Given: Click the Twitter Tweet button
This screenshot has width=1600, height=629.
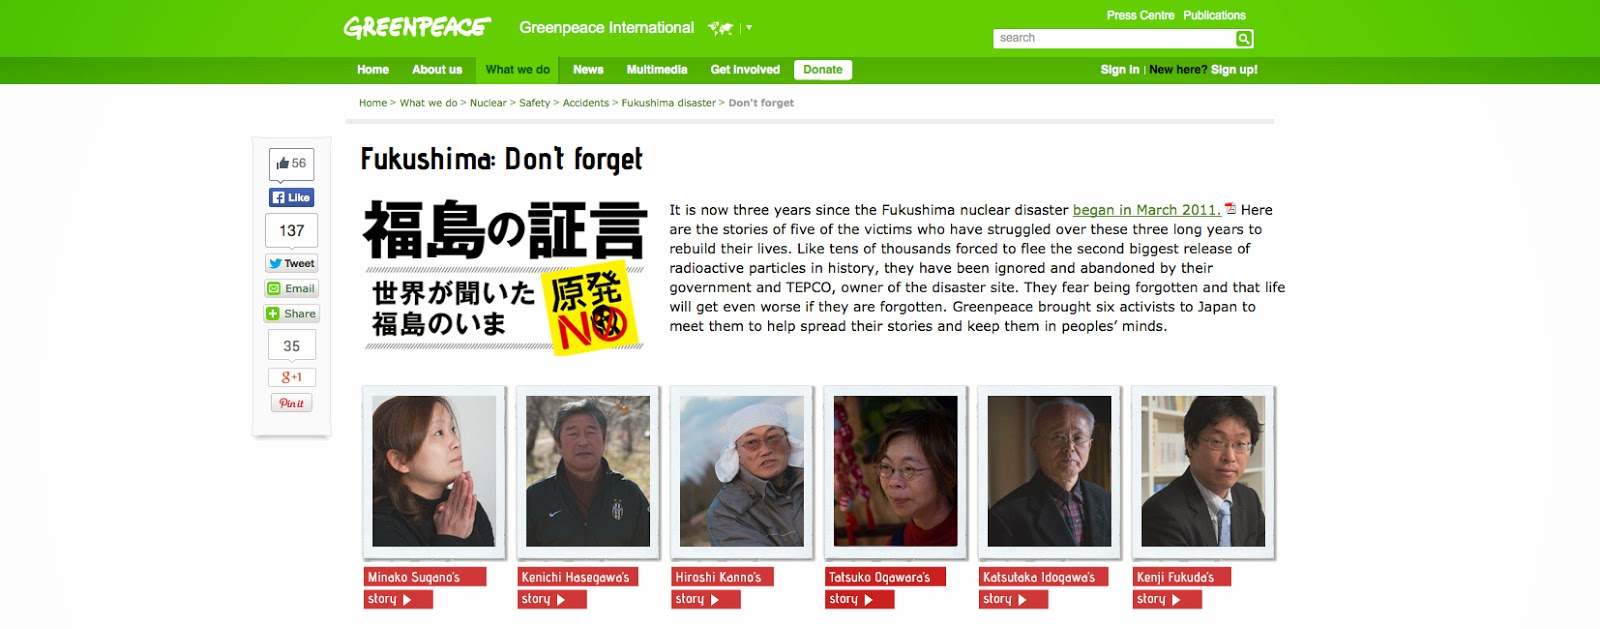Looking at the screenshot, I should point(292,263).
